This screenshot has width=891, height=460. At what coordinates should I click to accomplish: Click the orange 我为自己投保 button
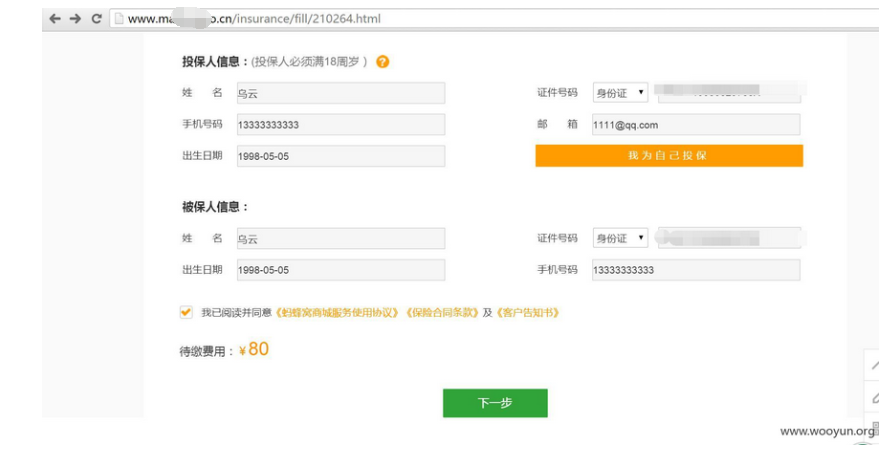pyautogui.click(x=668, y=156)
